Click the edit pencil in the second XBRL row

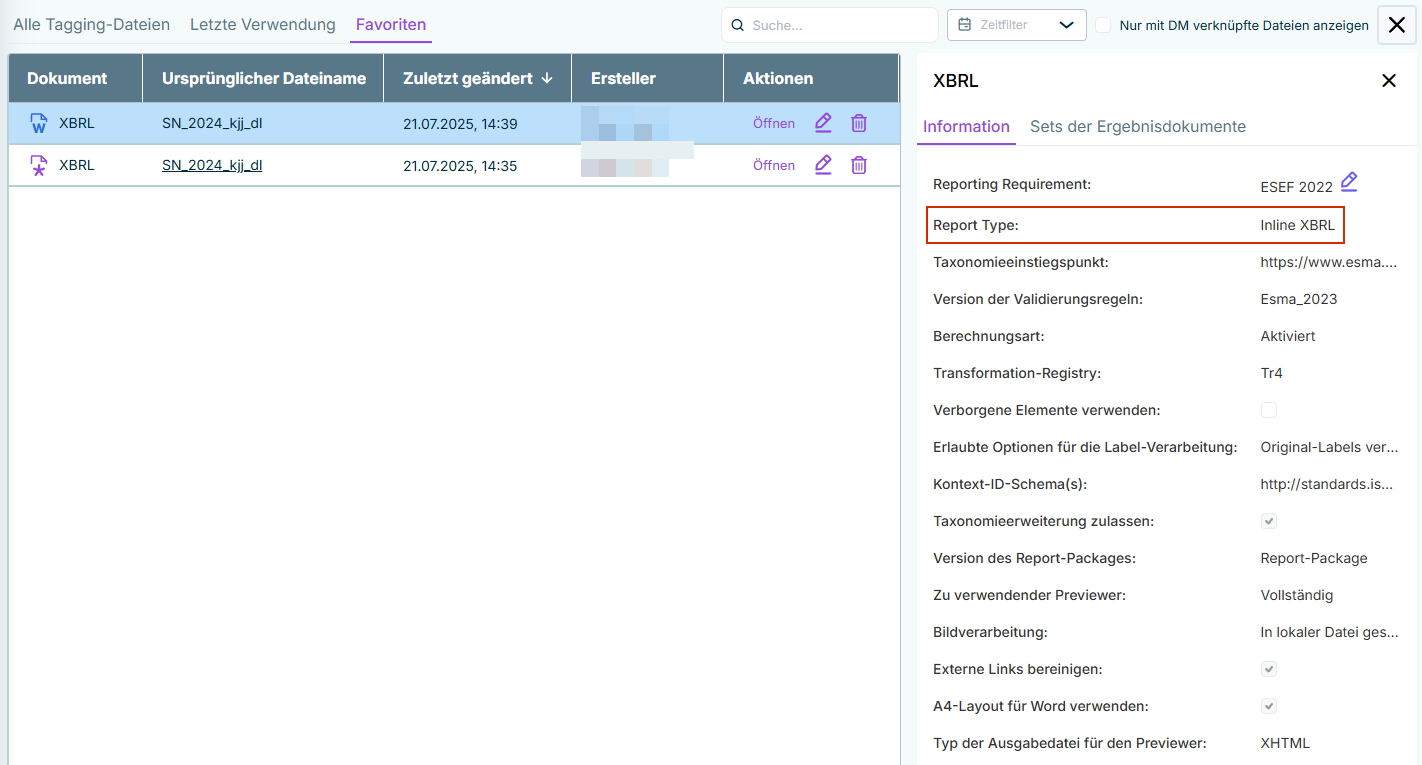823,165
